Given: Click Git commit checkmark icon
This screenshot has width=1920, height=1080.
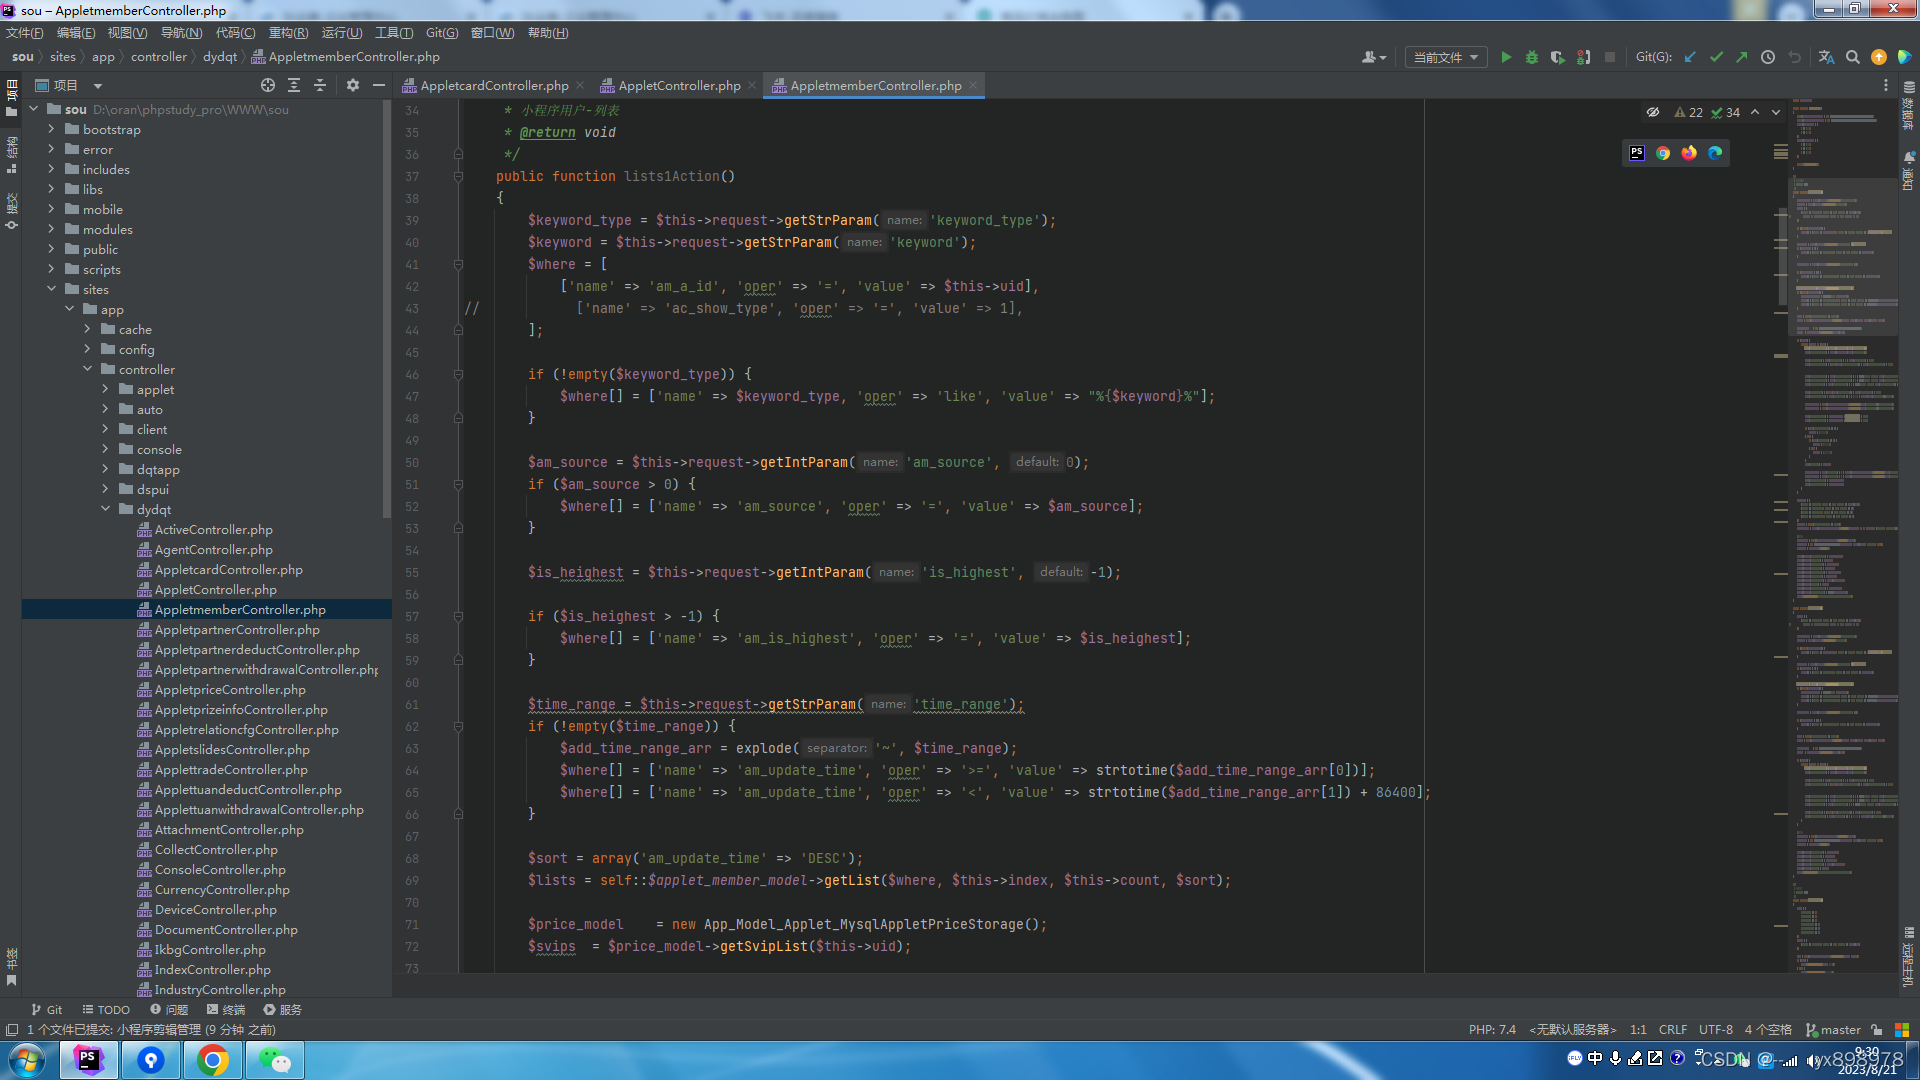Looking at the screenshot, I should click(1716, 57).
